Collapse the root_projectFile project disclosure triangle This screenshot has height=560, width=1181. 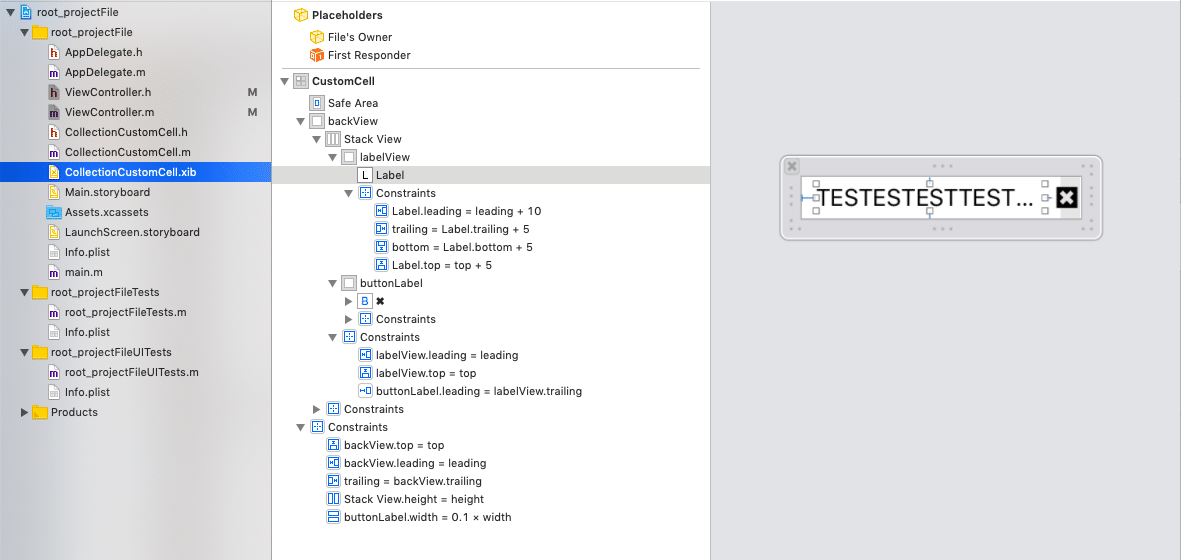(x=10, y=12)
